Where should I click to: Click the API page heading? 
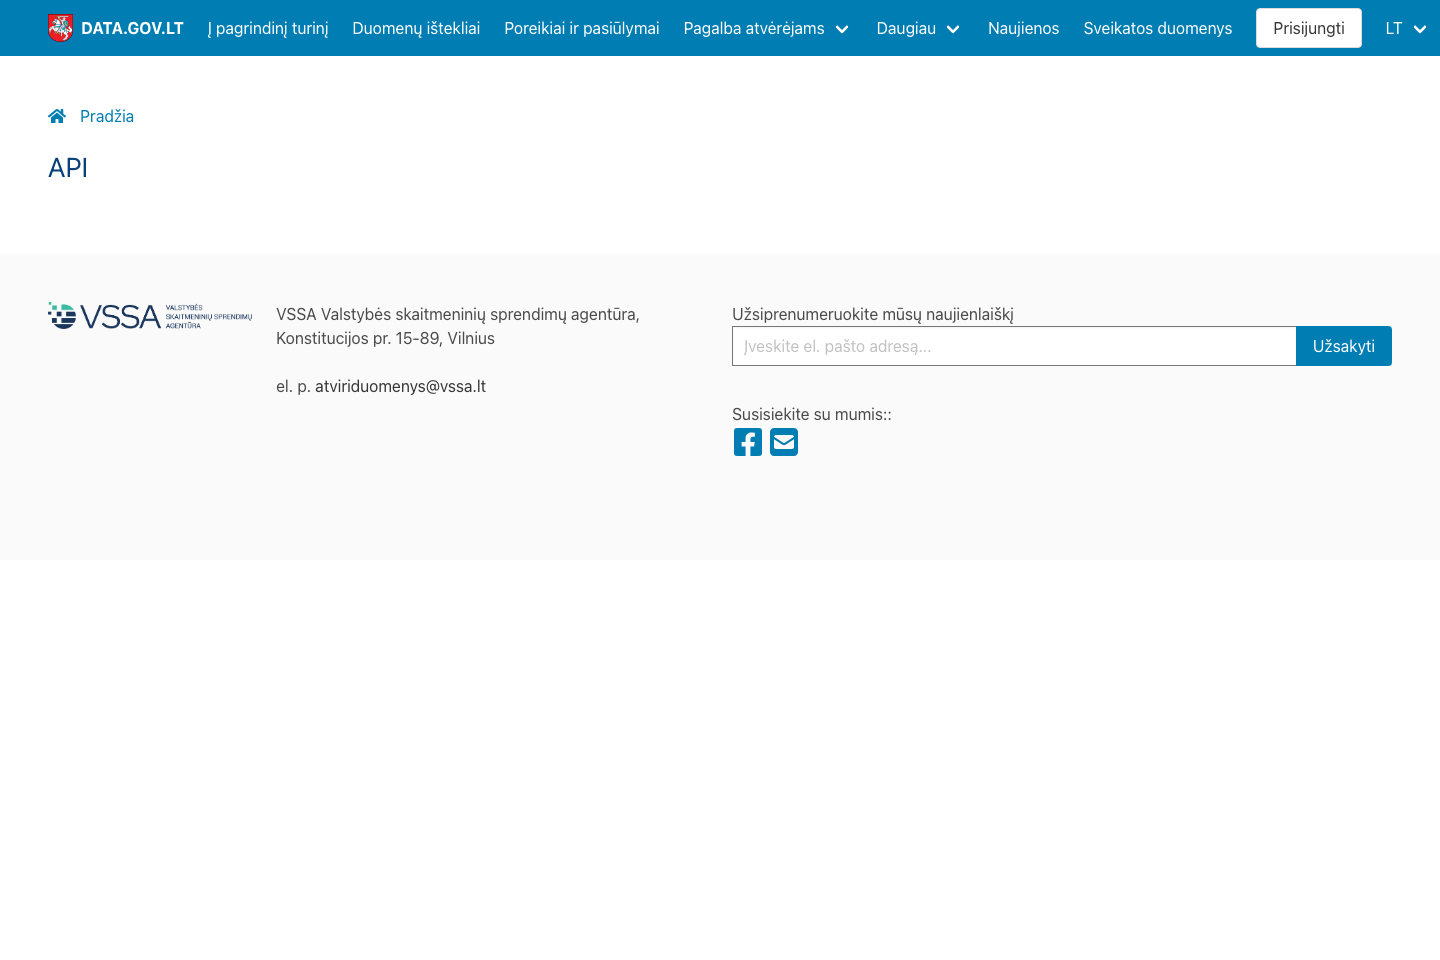(x=67, y=168)
